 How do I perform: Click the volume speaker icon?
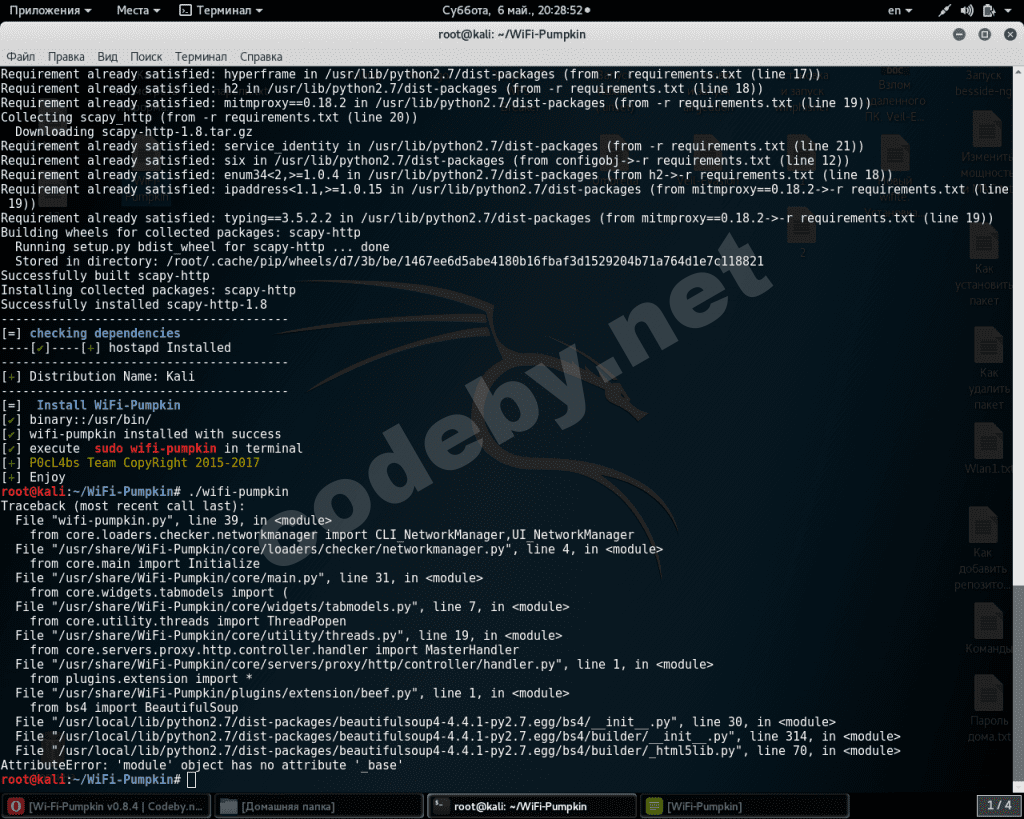pos(967,10)
